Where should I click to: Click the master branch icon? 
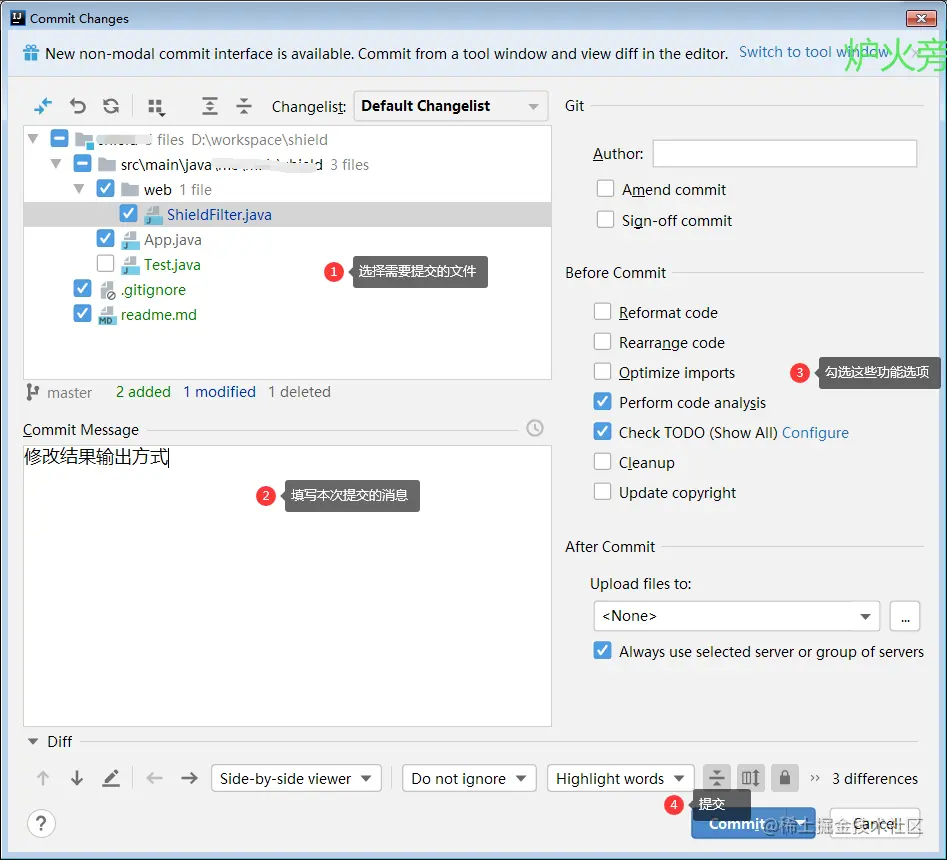33,393
